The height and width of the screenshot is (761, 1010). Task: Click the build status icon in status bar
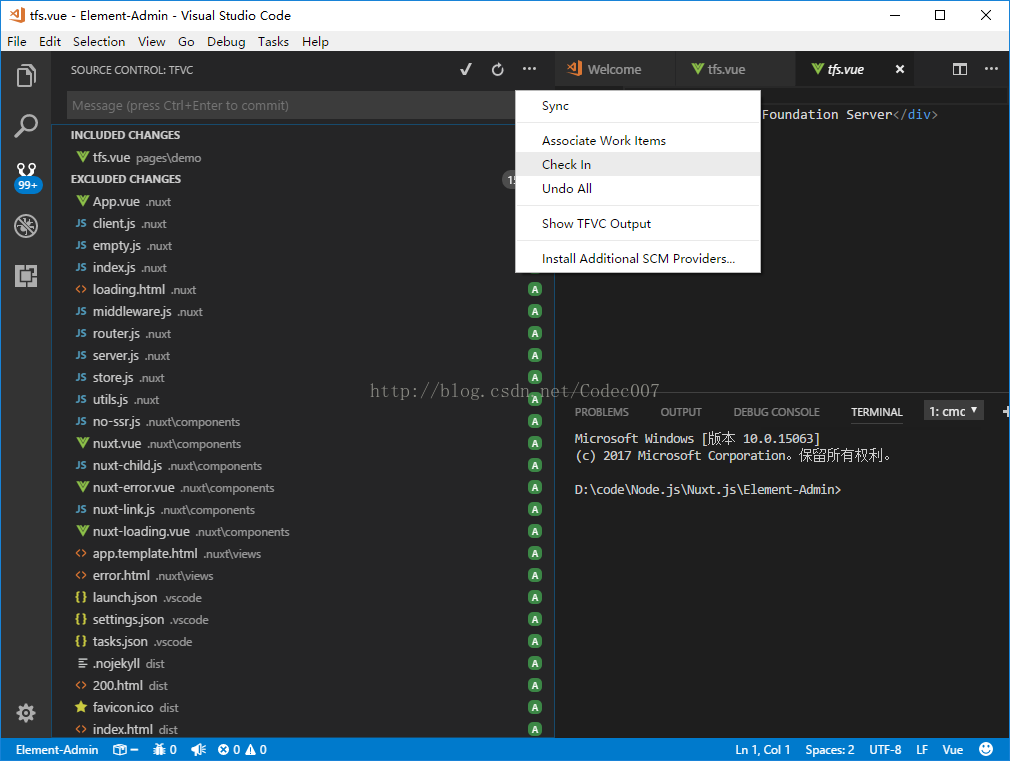126,749
